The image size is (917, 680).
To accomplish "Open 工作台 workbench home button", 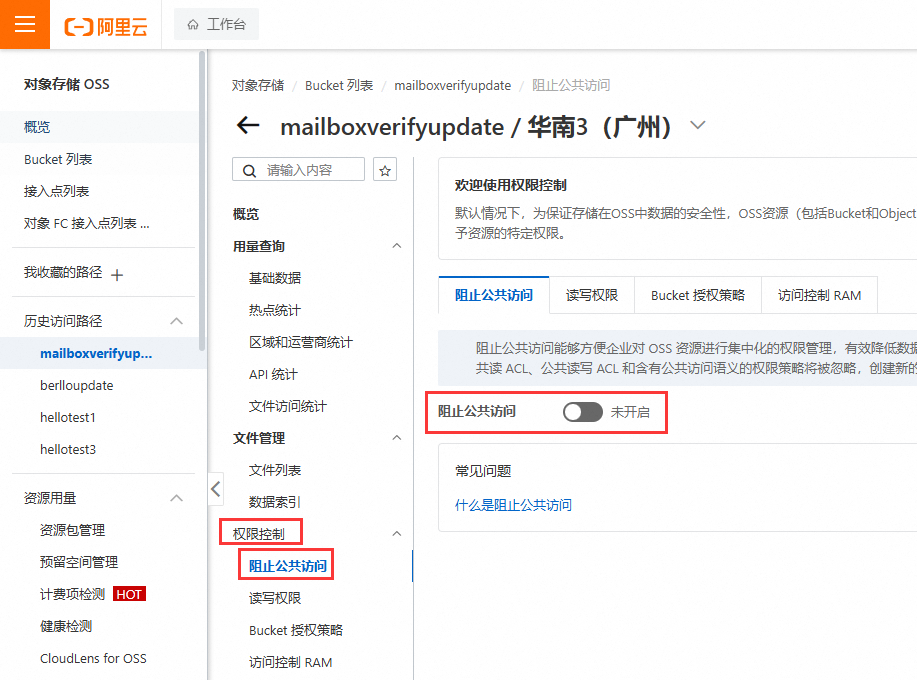I will point(216,24).
